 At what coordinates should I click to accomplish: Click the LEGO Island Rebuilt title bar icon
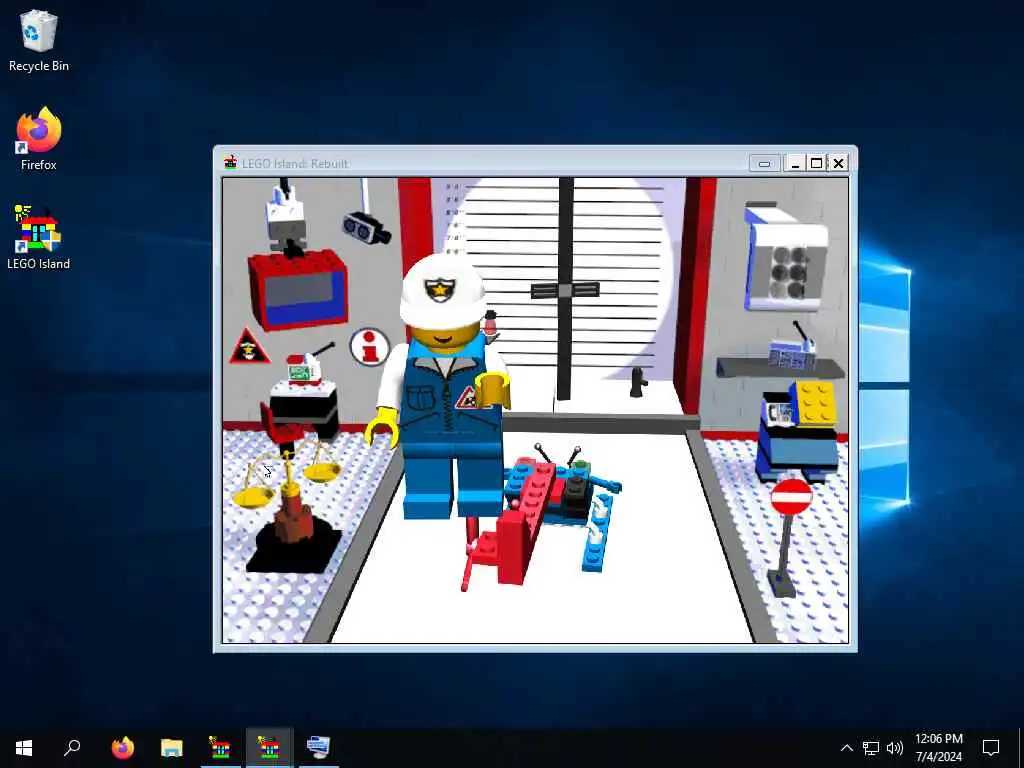point(230,163)
